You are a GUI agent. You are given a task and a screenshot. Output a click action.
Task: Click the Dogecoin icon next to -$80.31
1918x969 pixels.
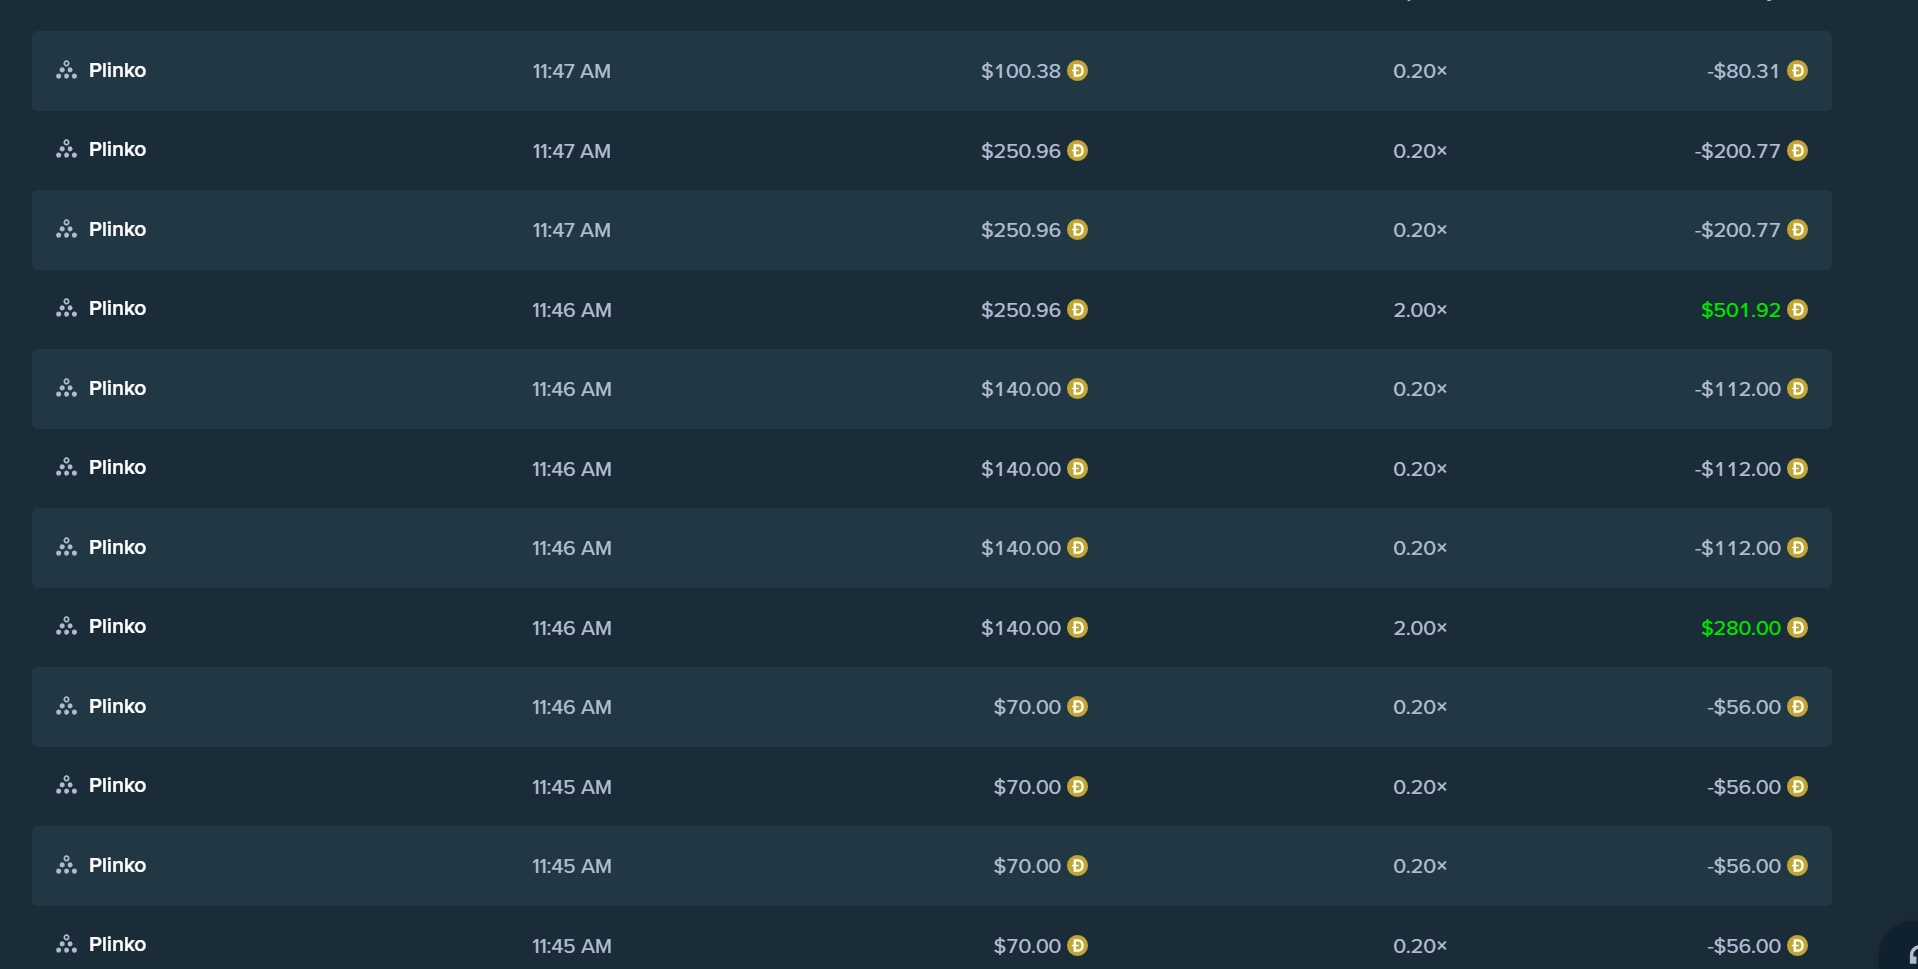click(x=1797, y=70)
